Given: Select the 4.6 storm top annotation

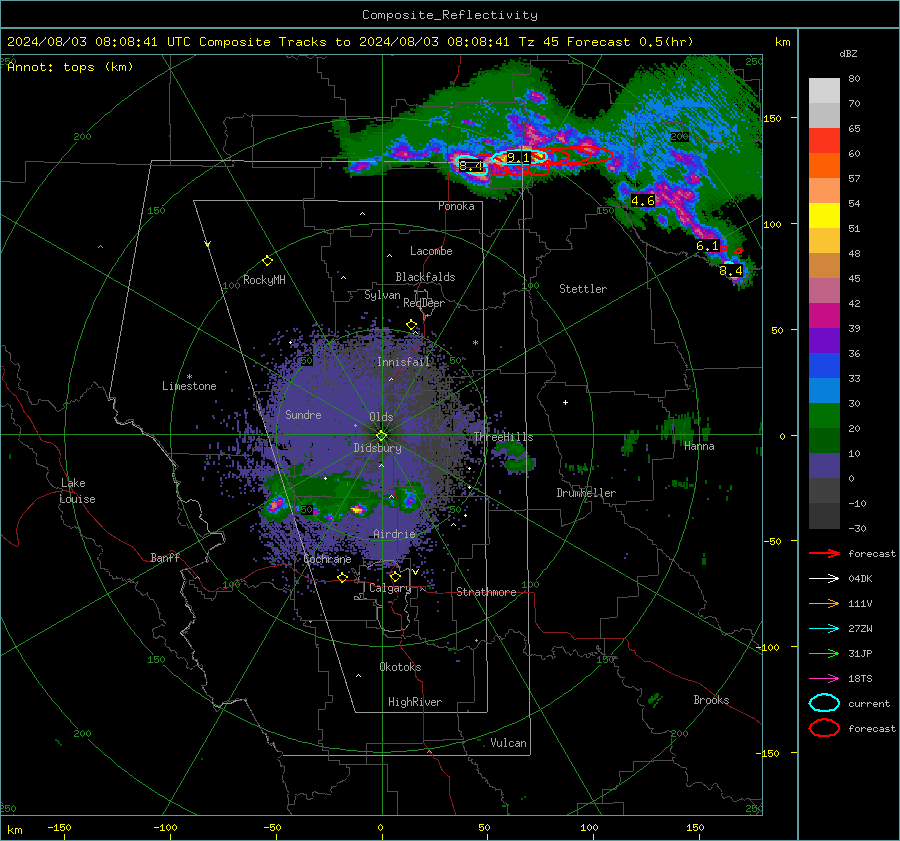Looking at the screenshot, I should (642, 200).
